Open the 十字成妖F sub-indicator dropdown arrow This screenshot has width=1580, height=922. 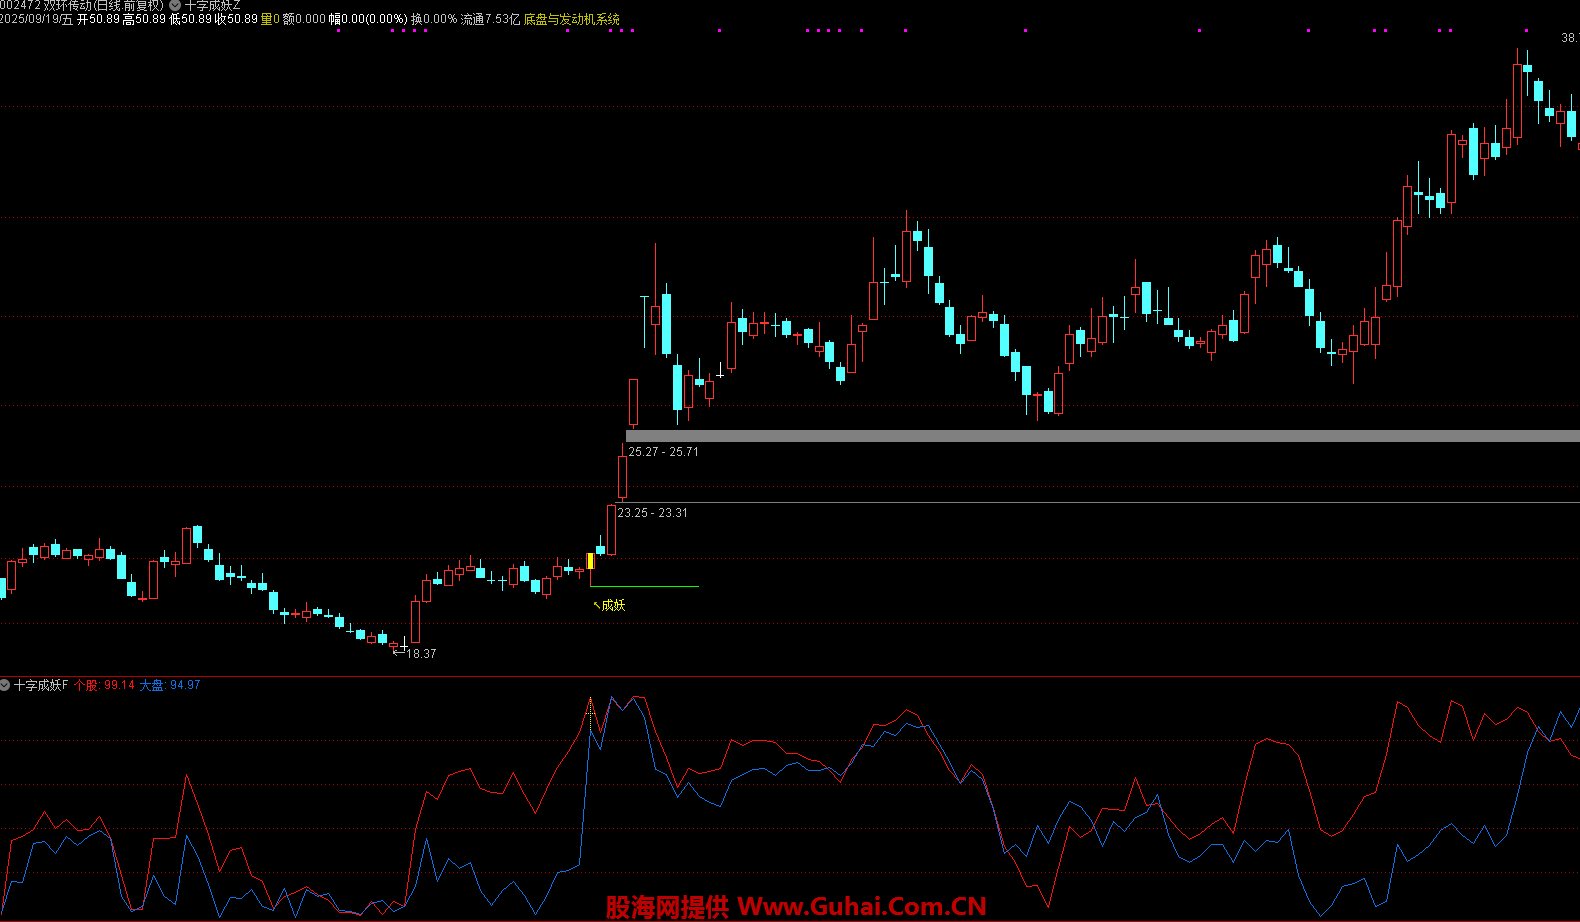pyautogui.click(x=5, y=685)
